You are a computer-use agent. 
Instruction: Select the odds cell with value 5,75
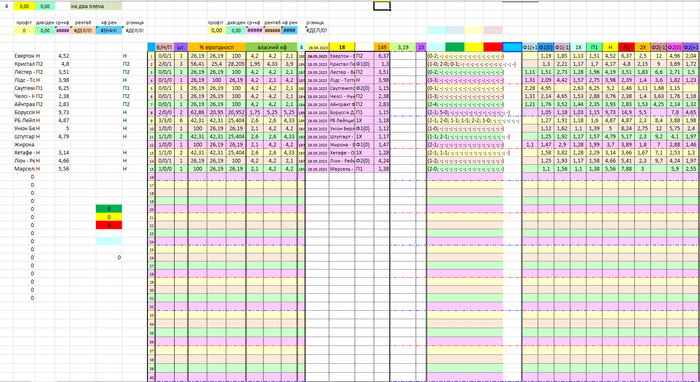coord(675,129)
